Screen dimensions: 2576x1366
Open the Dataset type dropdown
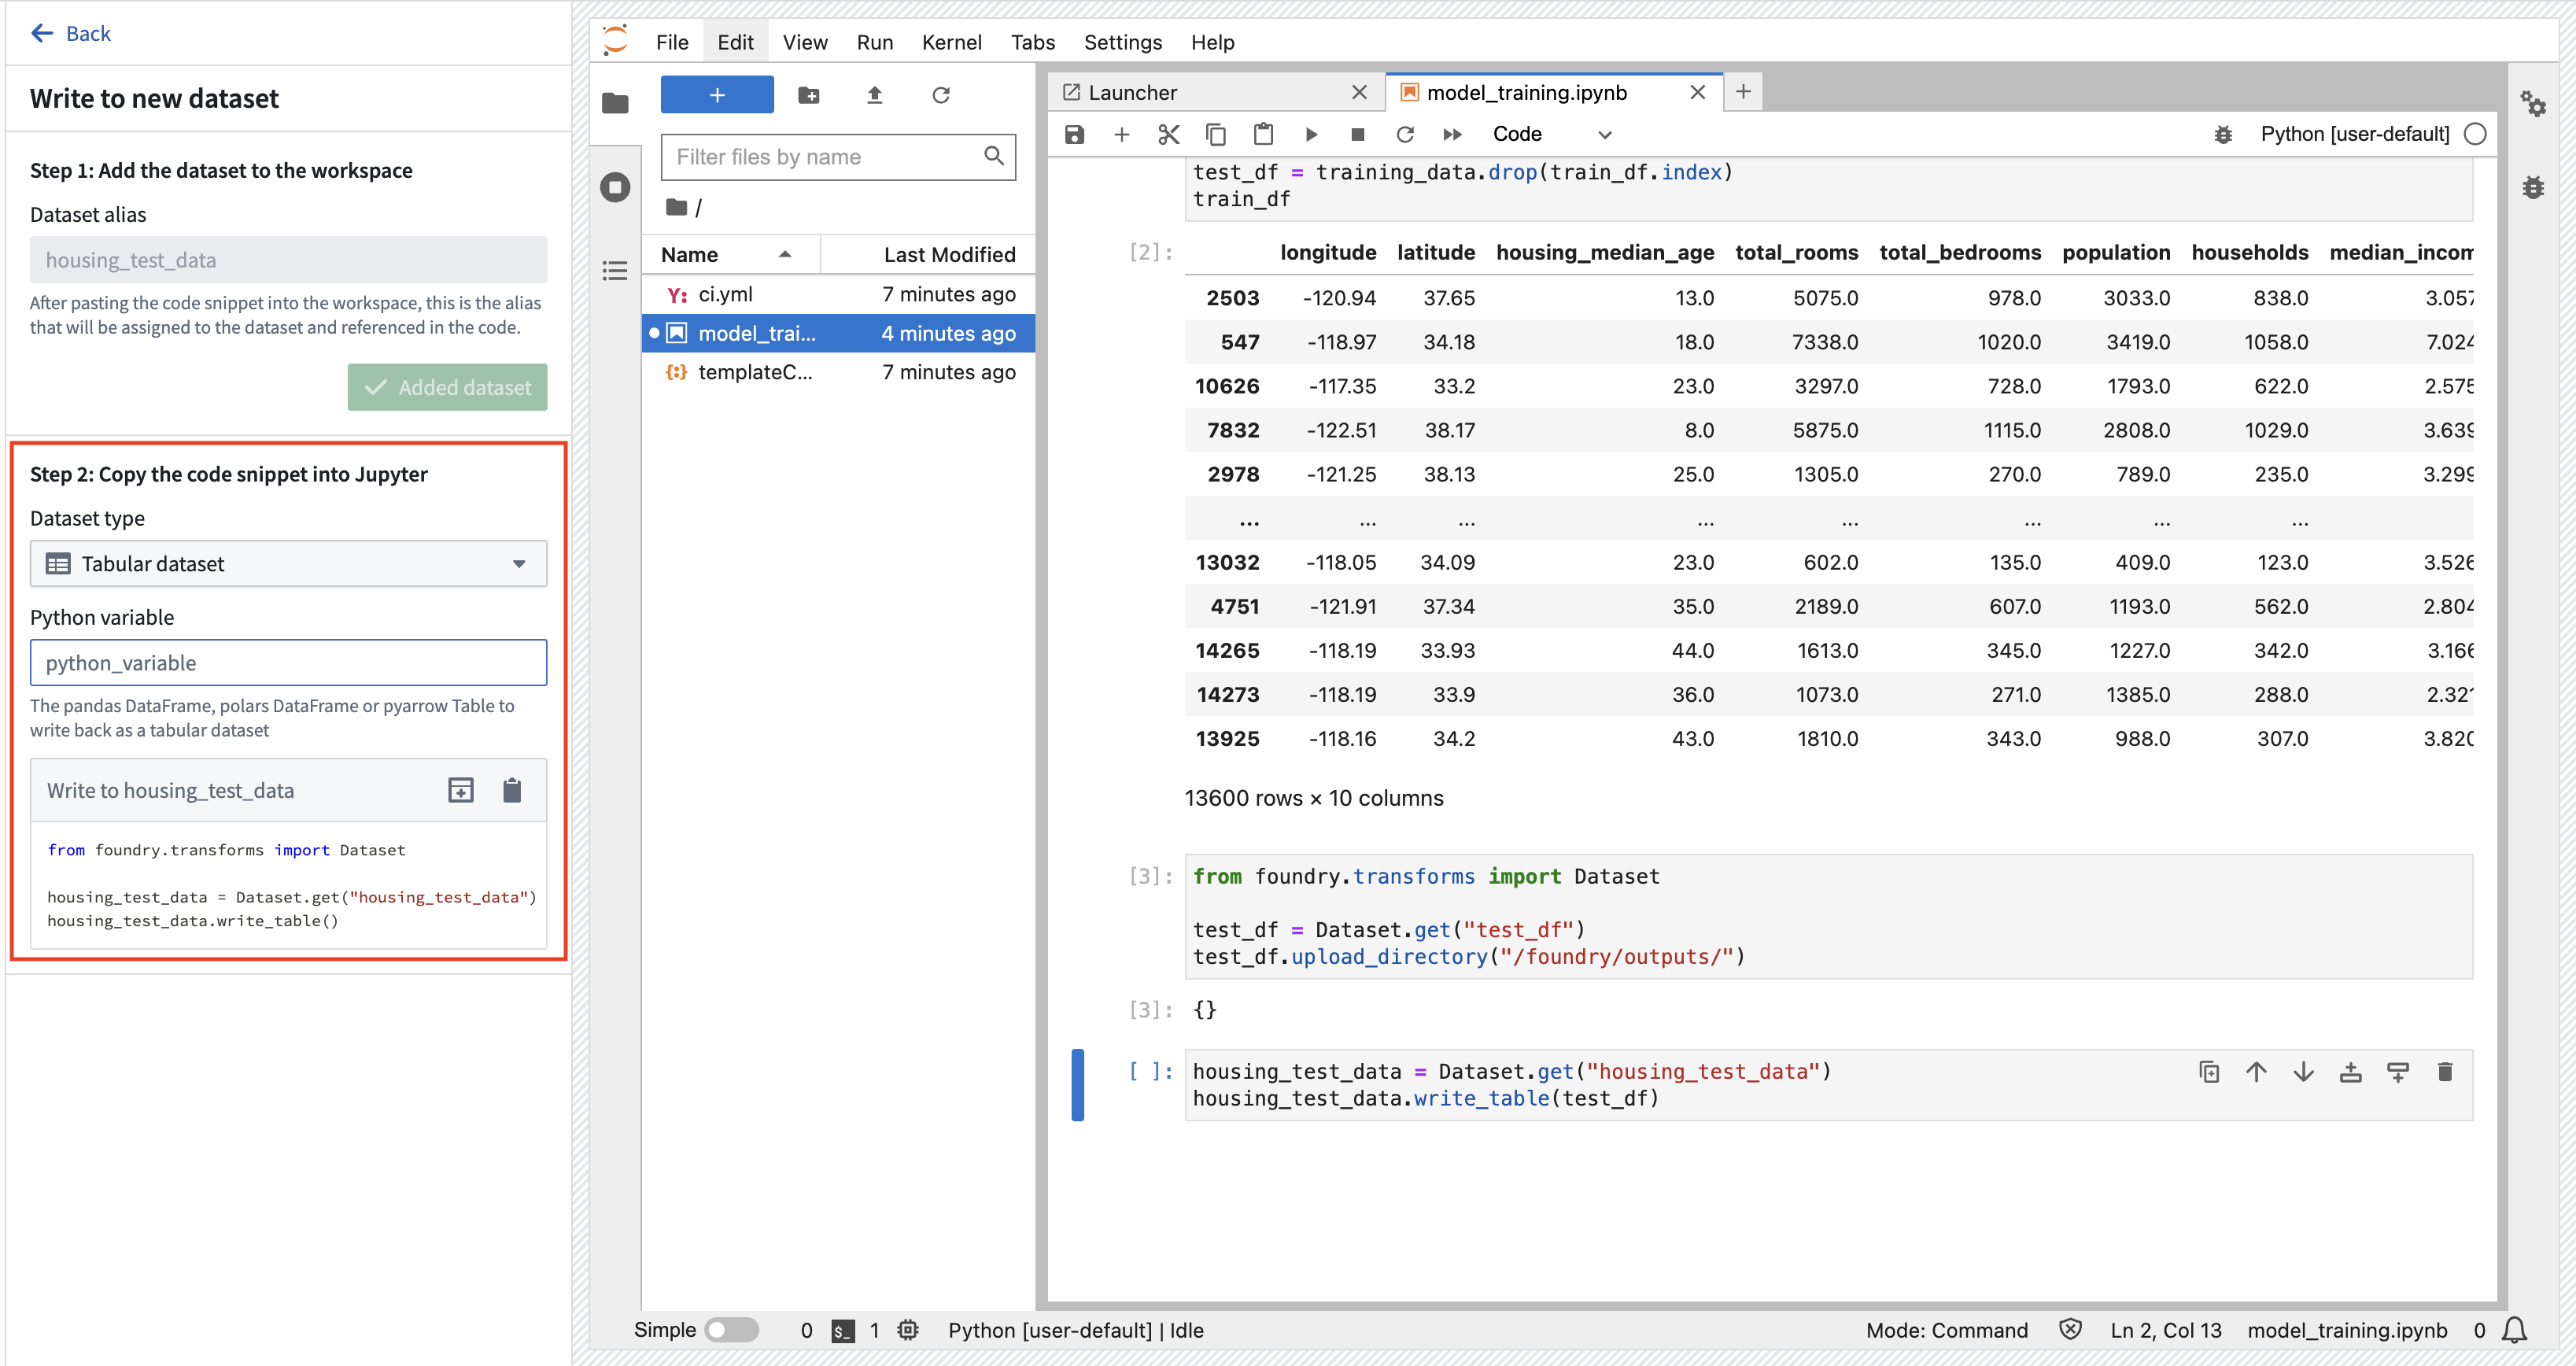(x=288, y=564)
